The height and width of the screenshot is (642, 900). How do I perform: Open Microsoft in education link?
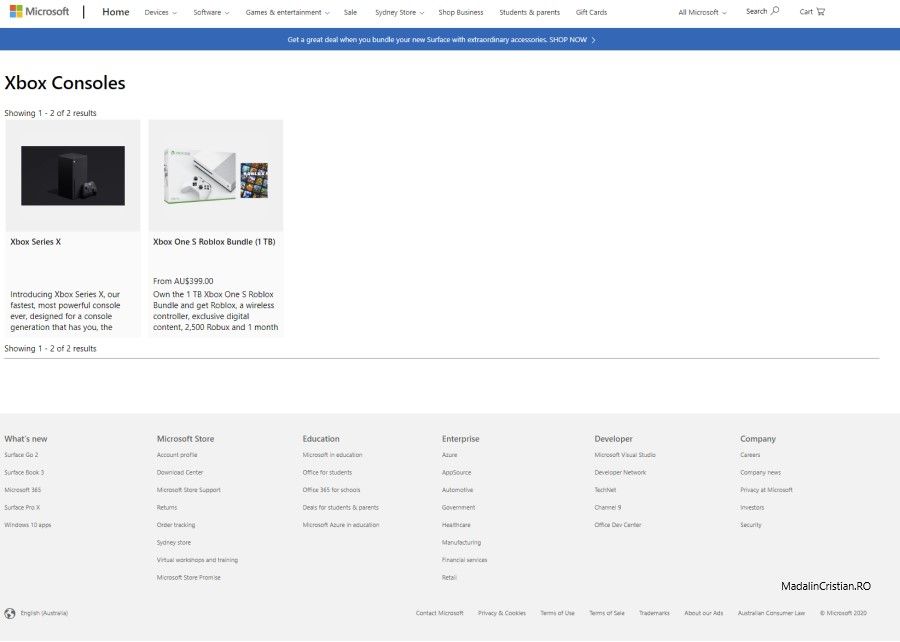coord(332,455)
